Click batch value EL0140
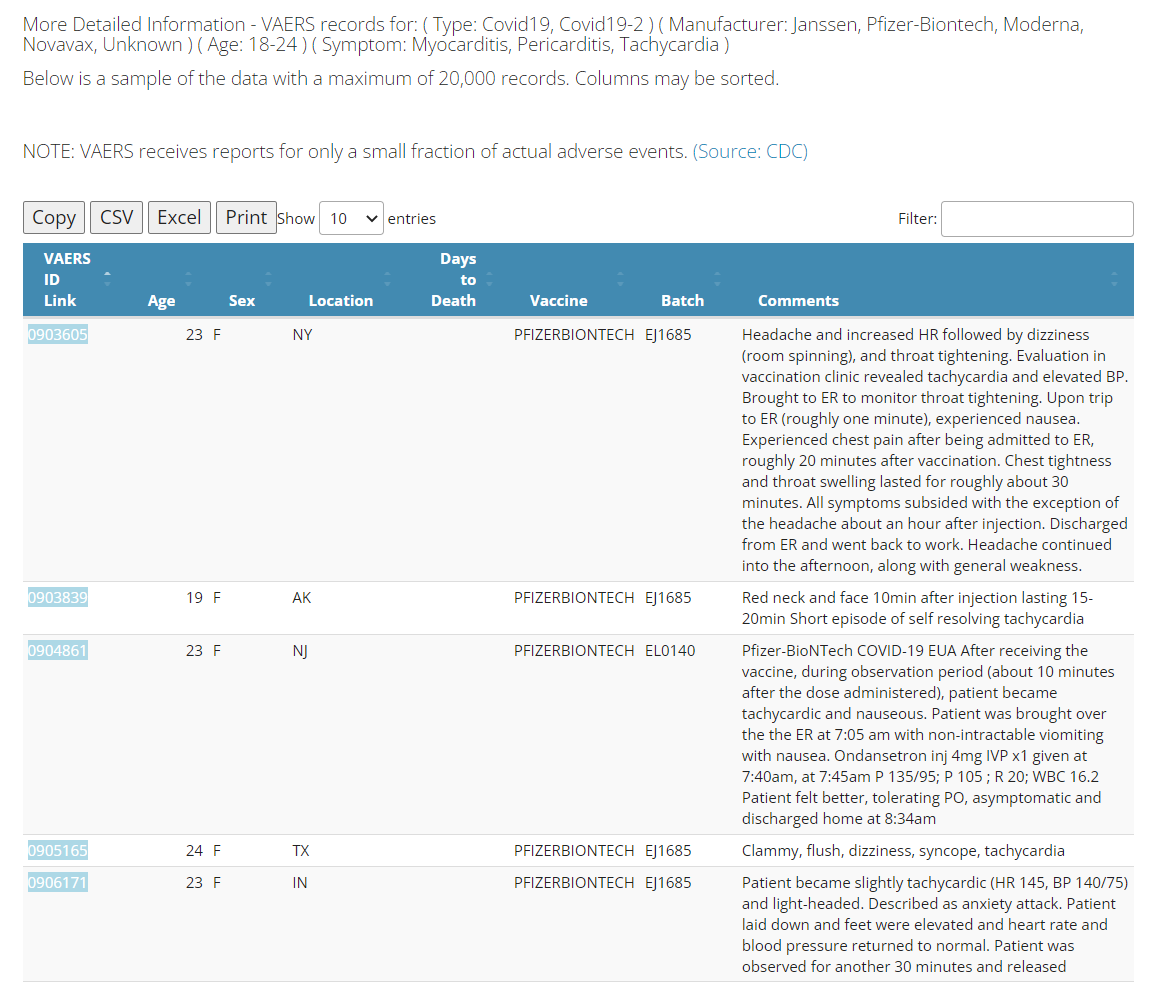Screen dimensions: 1153x982 click(x=670, y=651)
